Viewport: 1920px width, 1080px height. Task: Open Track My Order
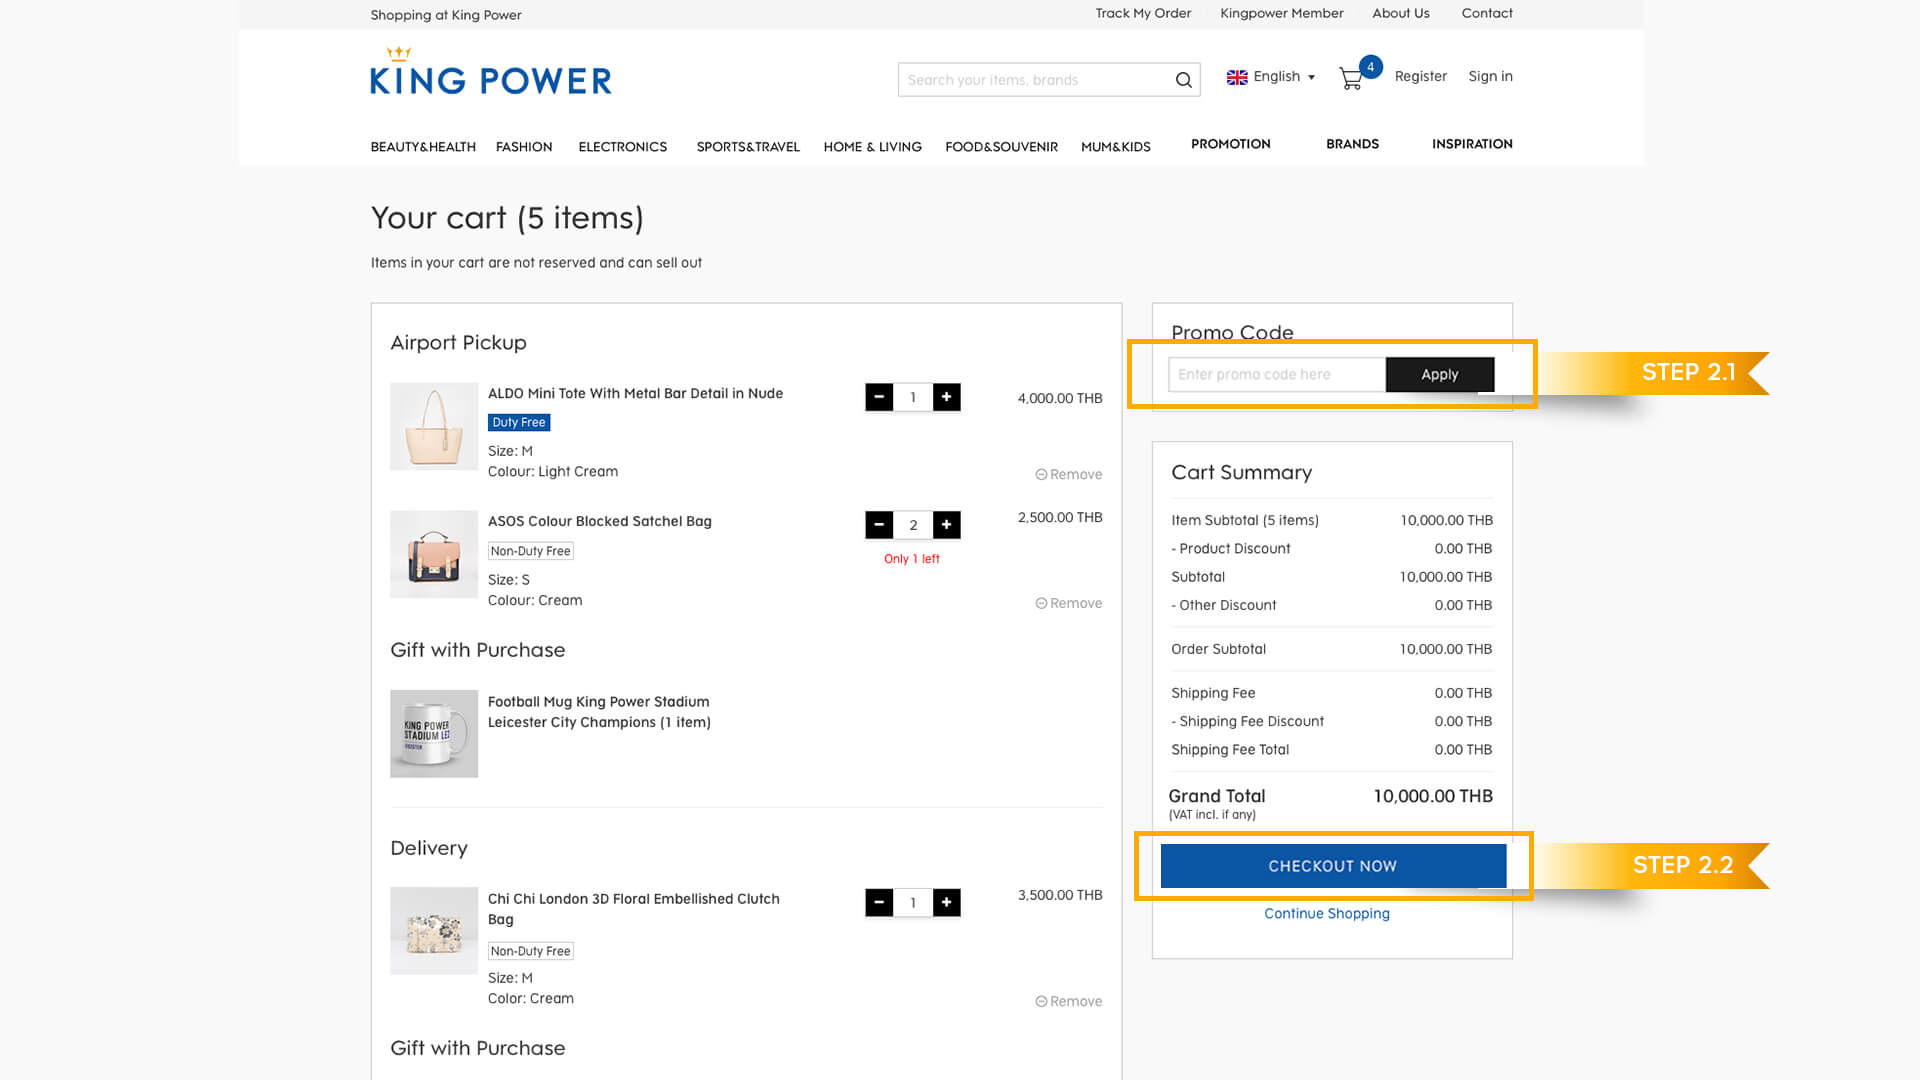(x=1143, y=14)
